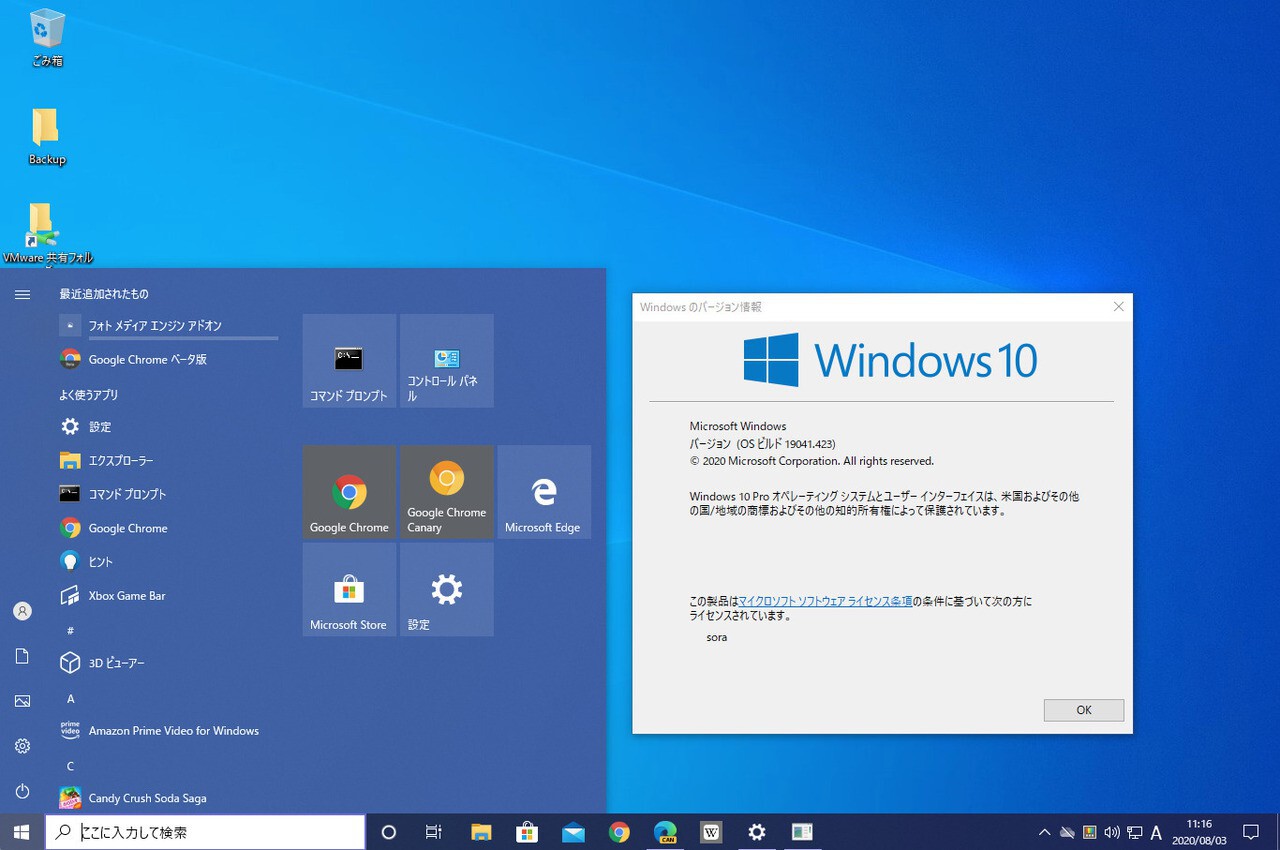Open Pictures from the Start rail

(x=22, y=701)
